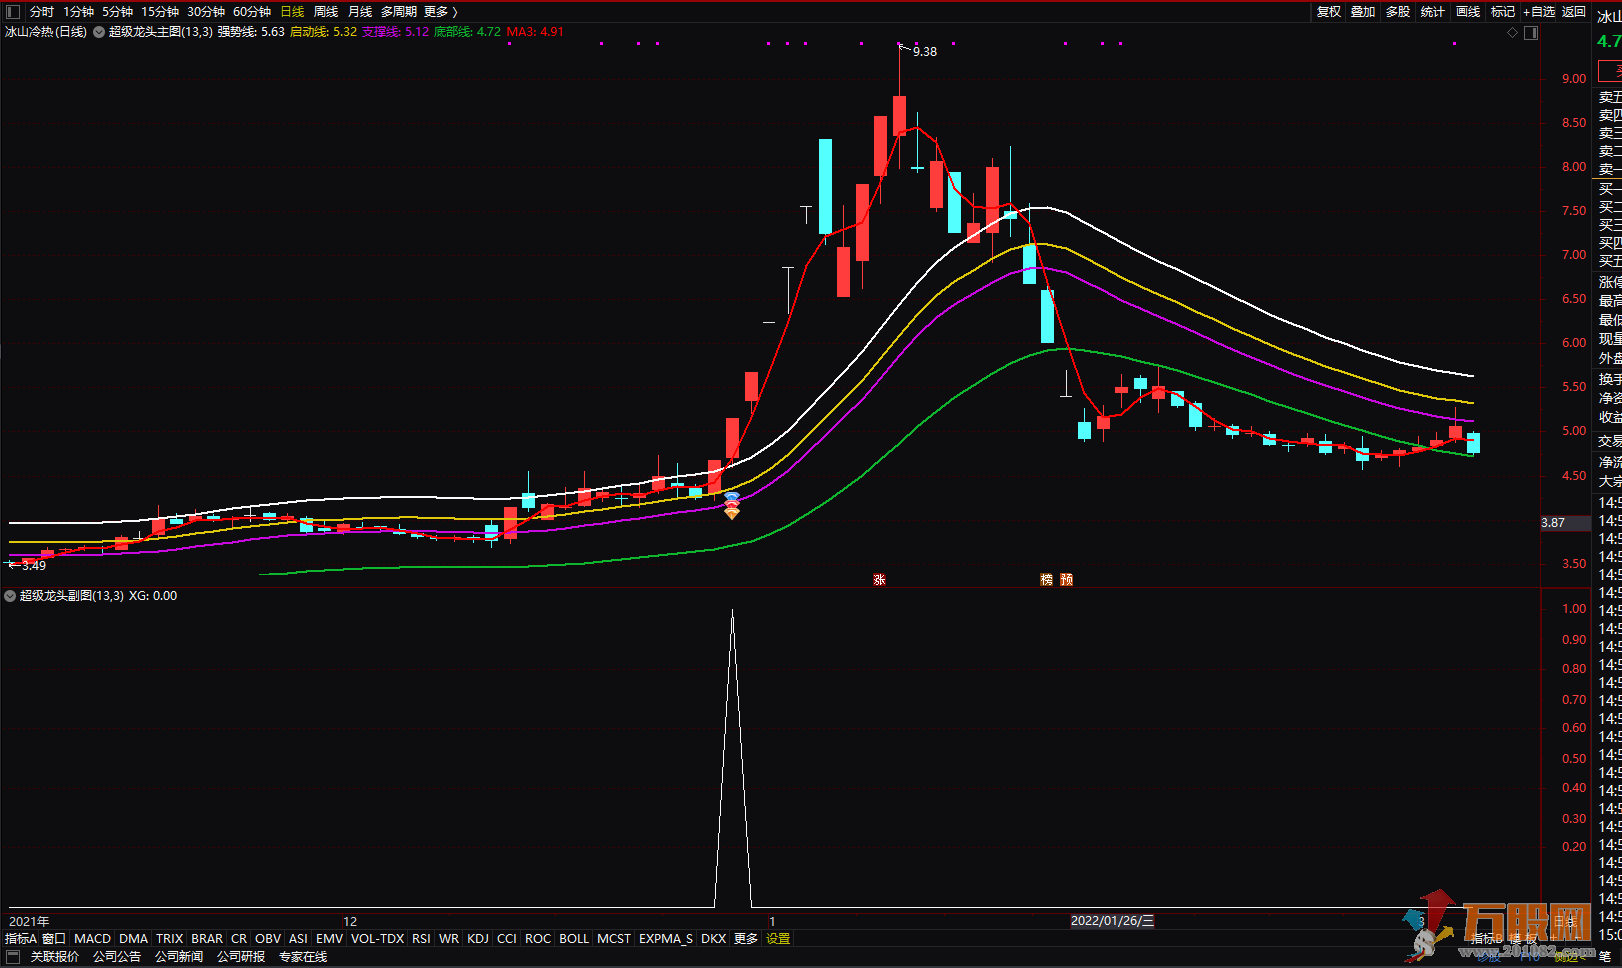
Task: Click the window icon in the bottom-left corner
Action: click(x=13, y=957)
